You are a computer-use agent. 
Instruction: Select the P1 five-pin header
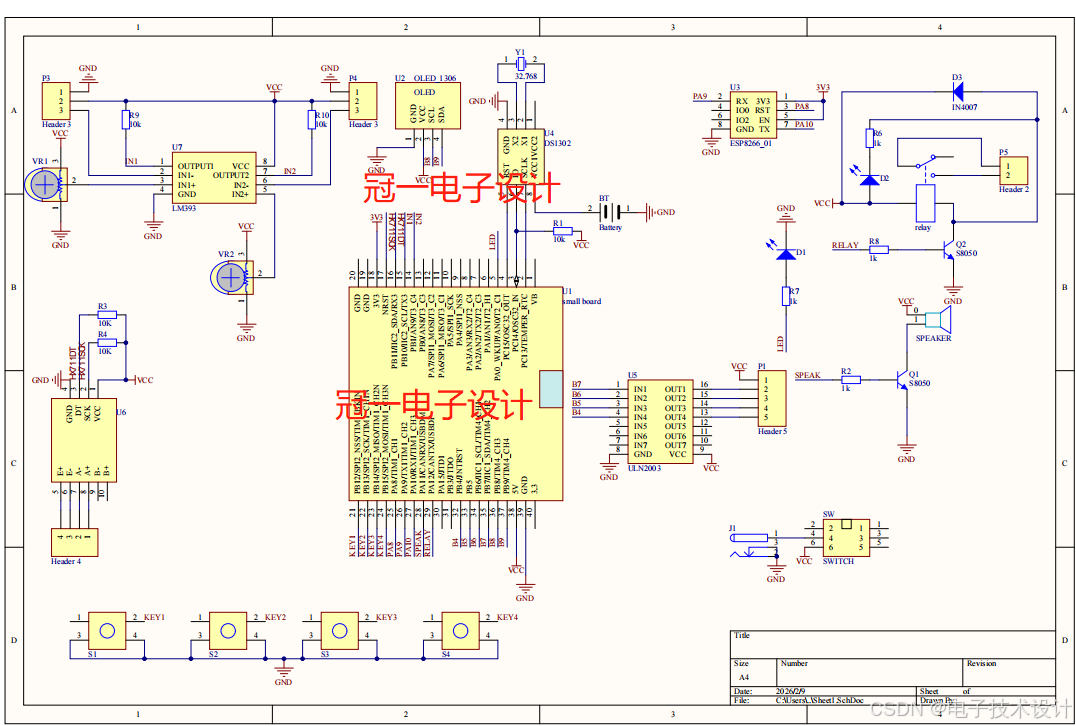click(772, 398)
